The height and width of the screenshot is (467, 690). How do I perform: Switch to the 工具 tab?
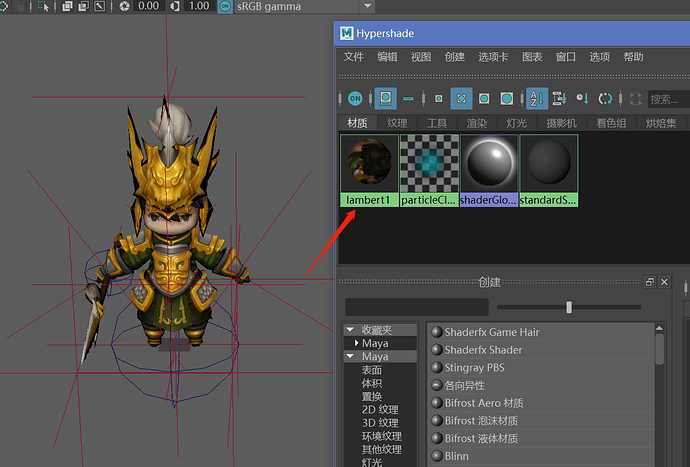(x=437, y=123)
